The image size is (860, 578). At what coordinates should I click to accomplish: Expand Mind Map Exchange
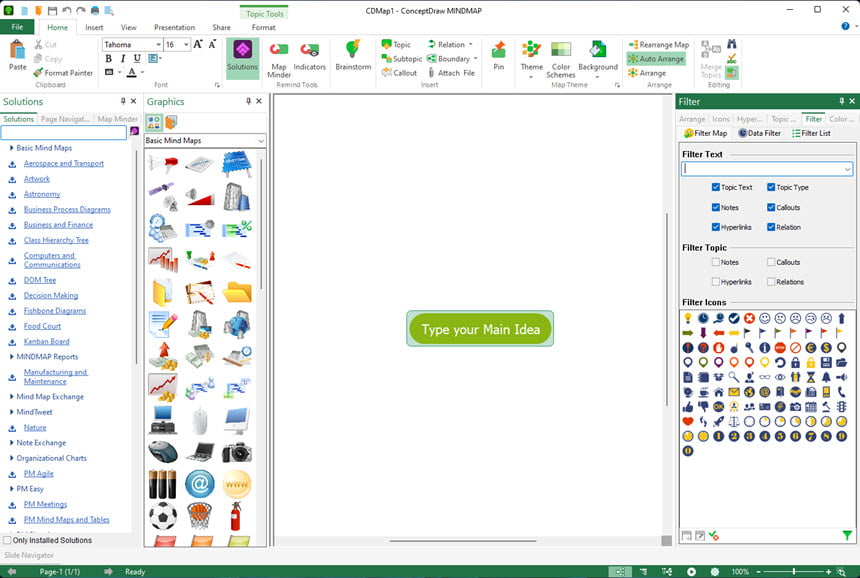coord(12,396)
